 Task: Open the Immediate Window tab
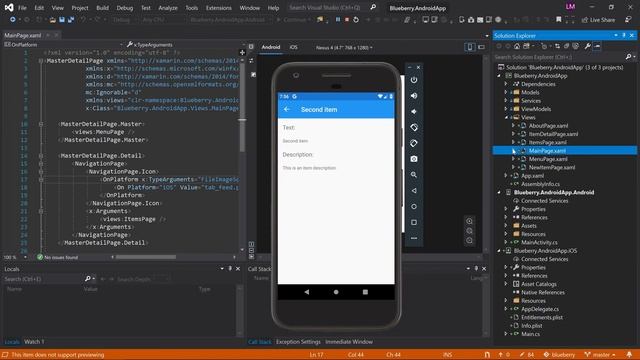349,342
